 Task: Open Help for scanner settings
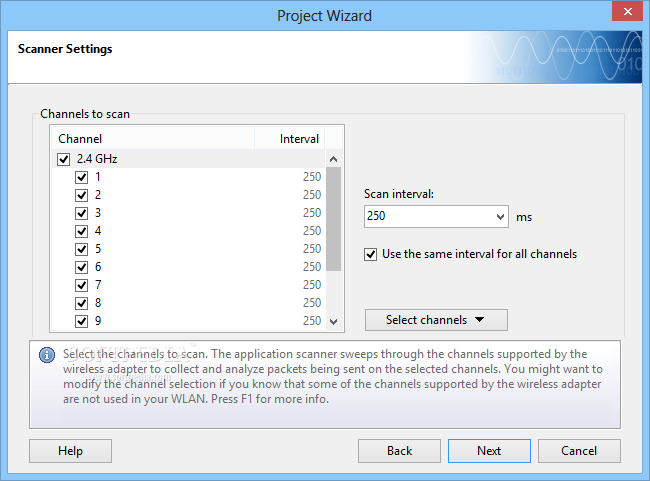(x=70, y=451)
